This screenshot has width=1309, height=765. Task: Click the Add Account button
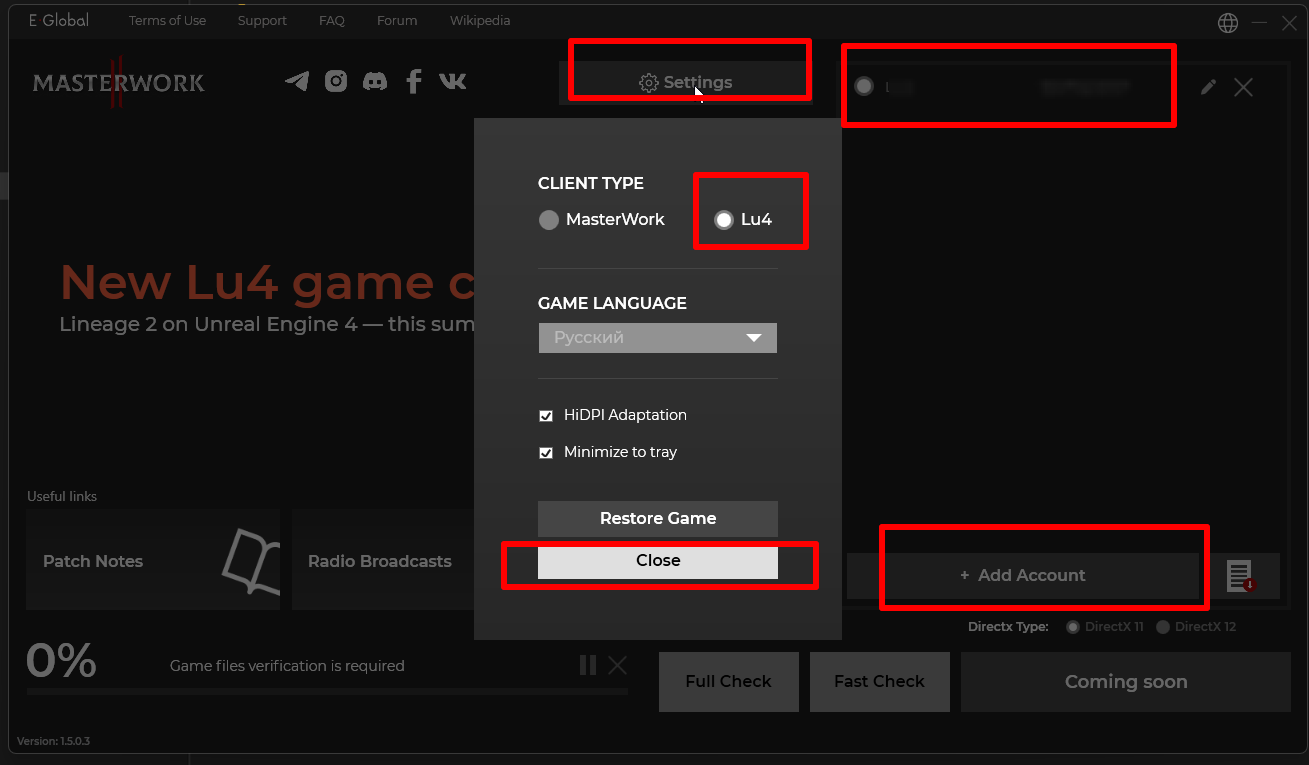pos(1022,576)
